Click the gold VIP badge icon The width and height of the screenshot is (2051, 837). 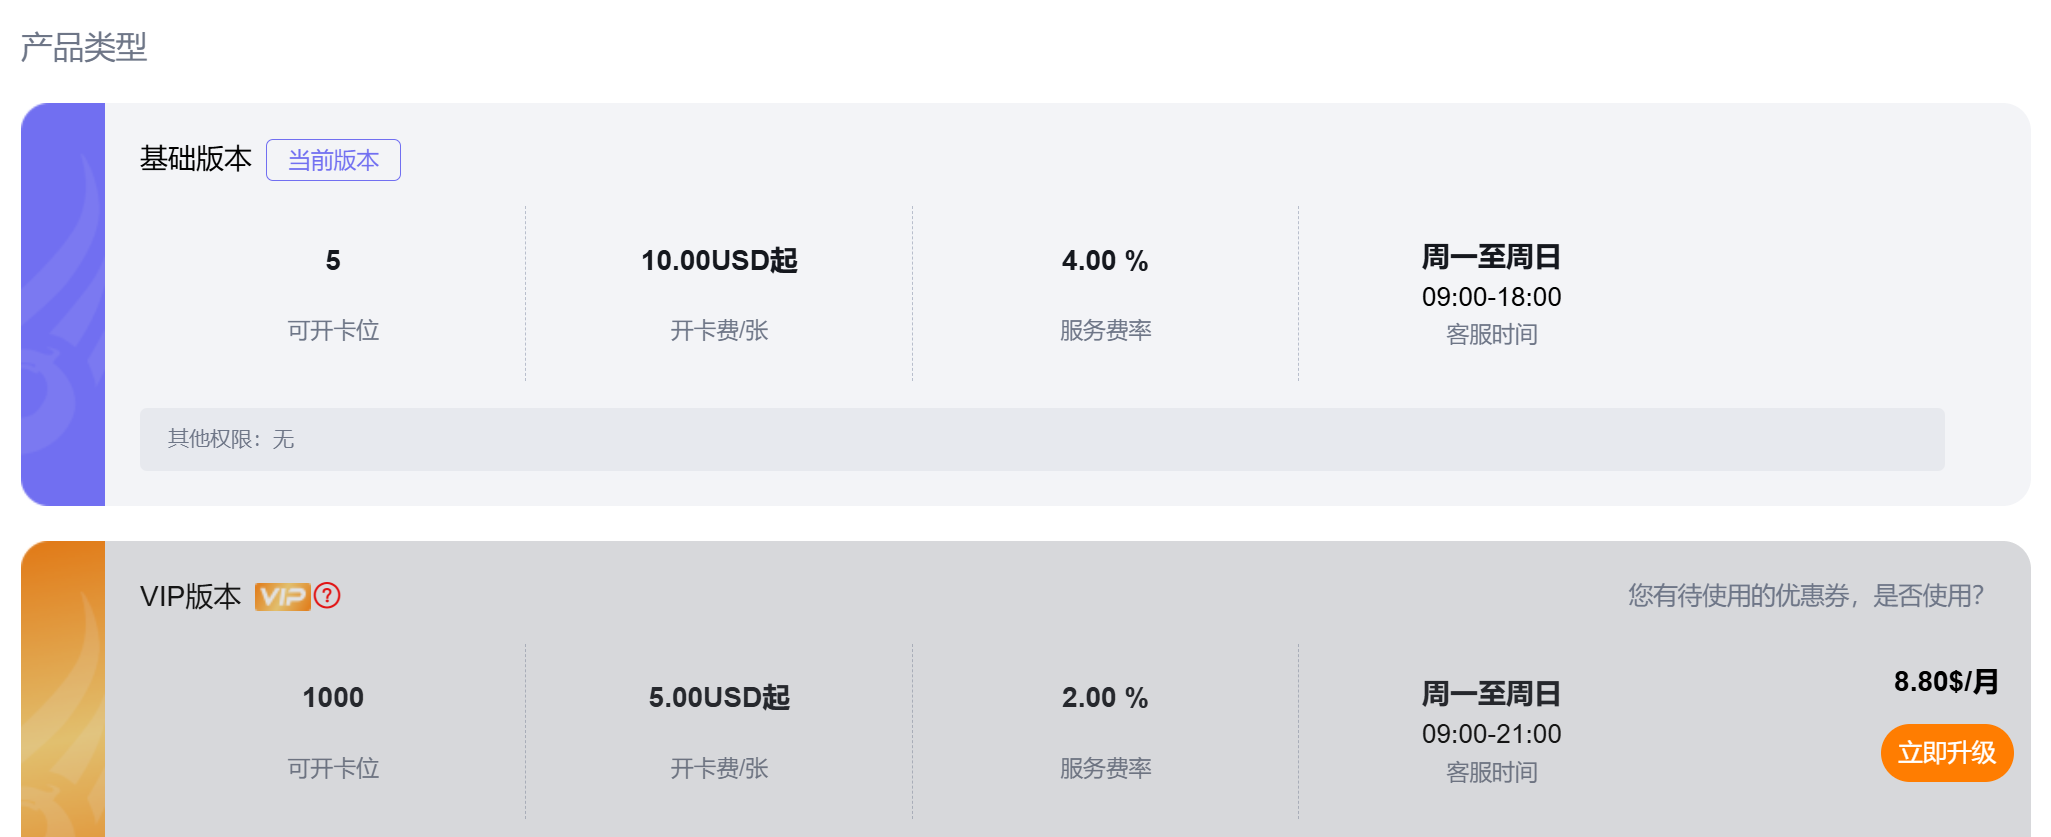(282, 597)
